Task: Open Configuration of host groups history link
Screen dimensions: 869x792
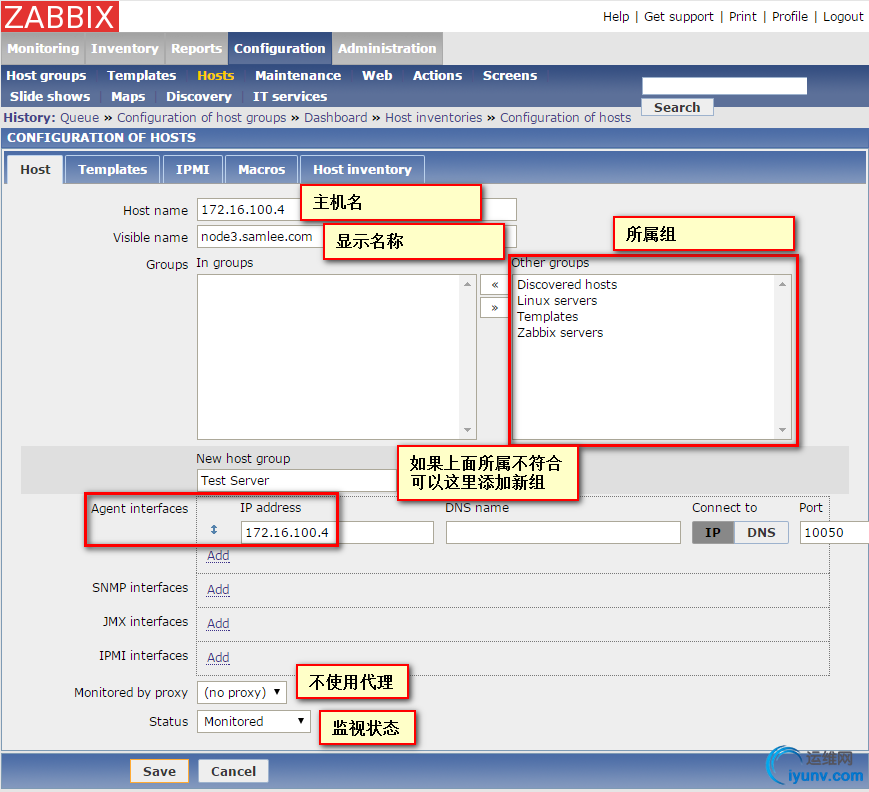Action: pos(201,117)
